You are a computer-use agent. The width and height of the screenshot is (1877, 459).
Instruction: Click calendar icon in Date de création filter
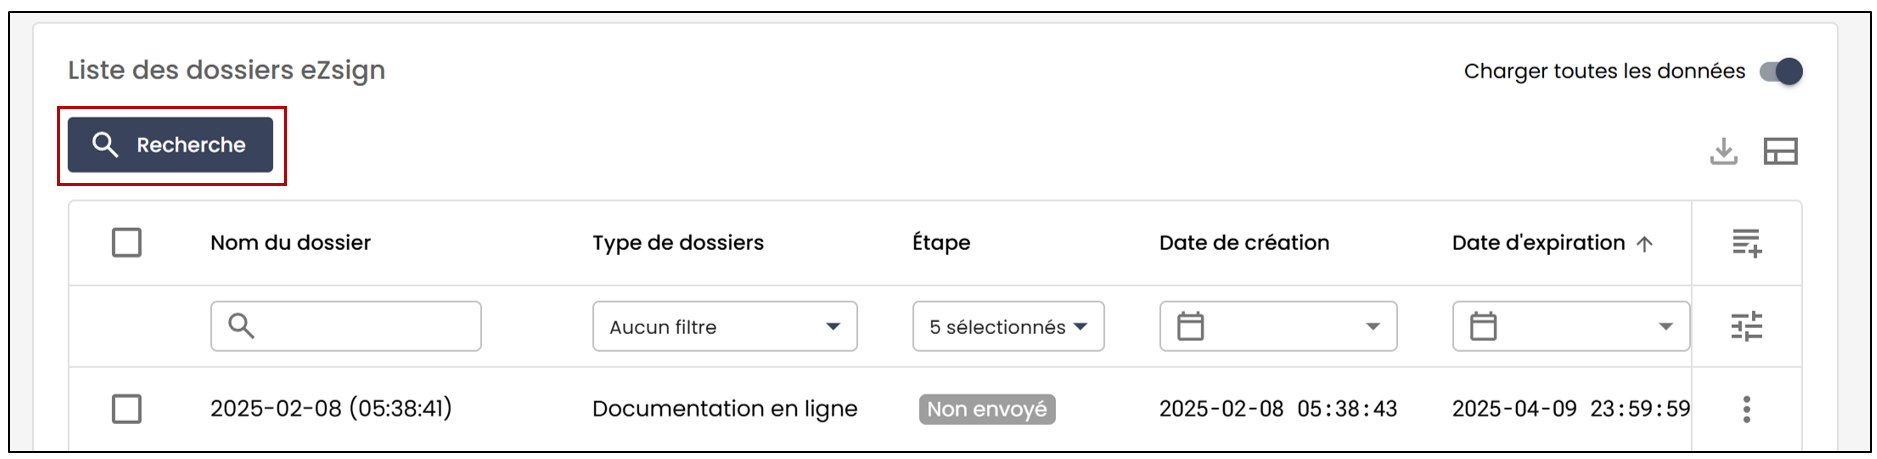coord(1190,326)
